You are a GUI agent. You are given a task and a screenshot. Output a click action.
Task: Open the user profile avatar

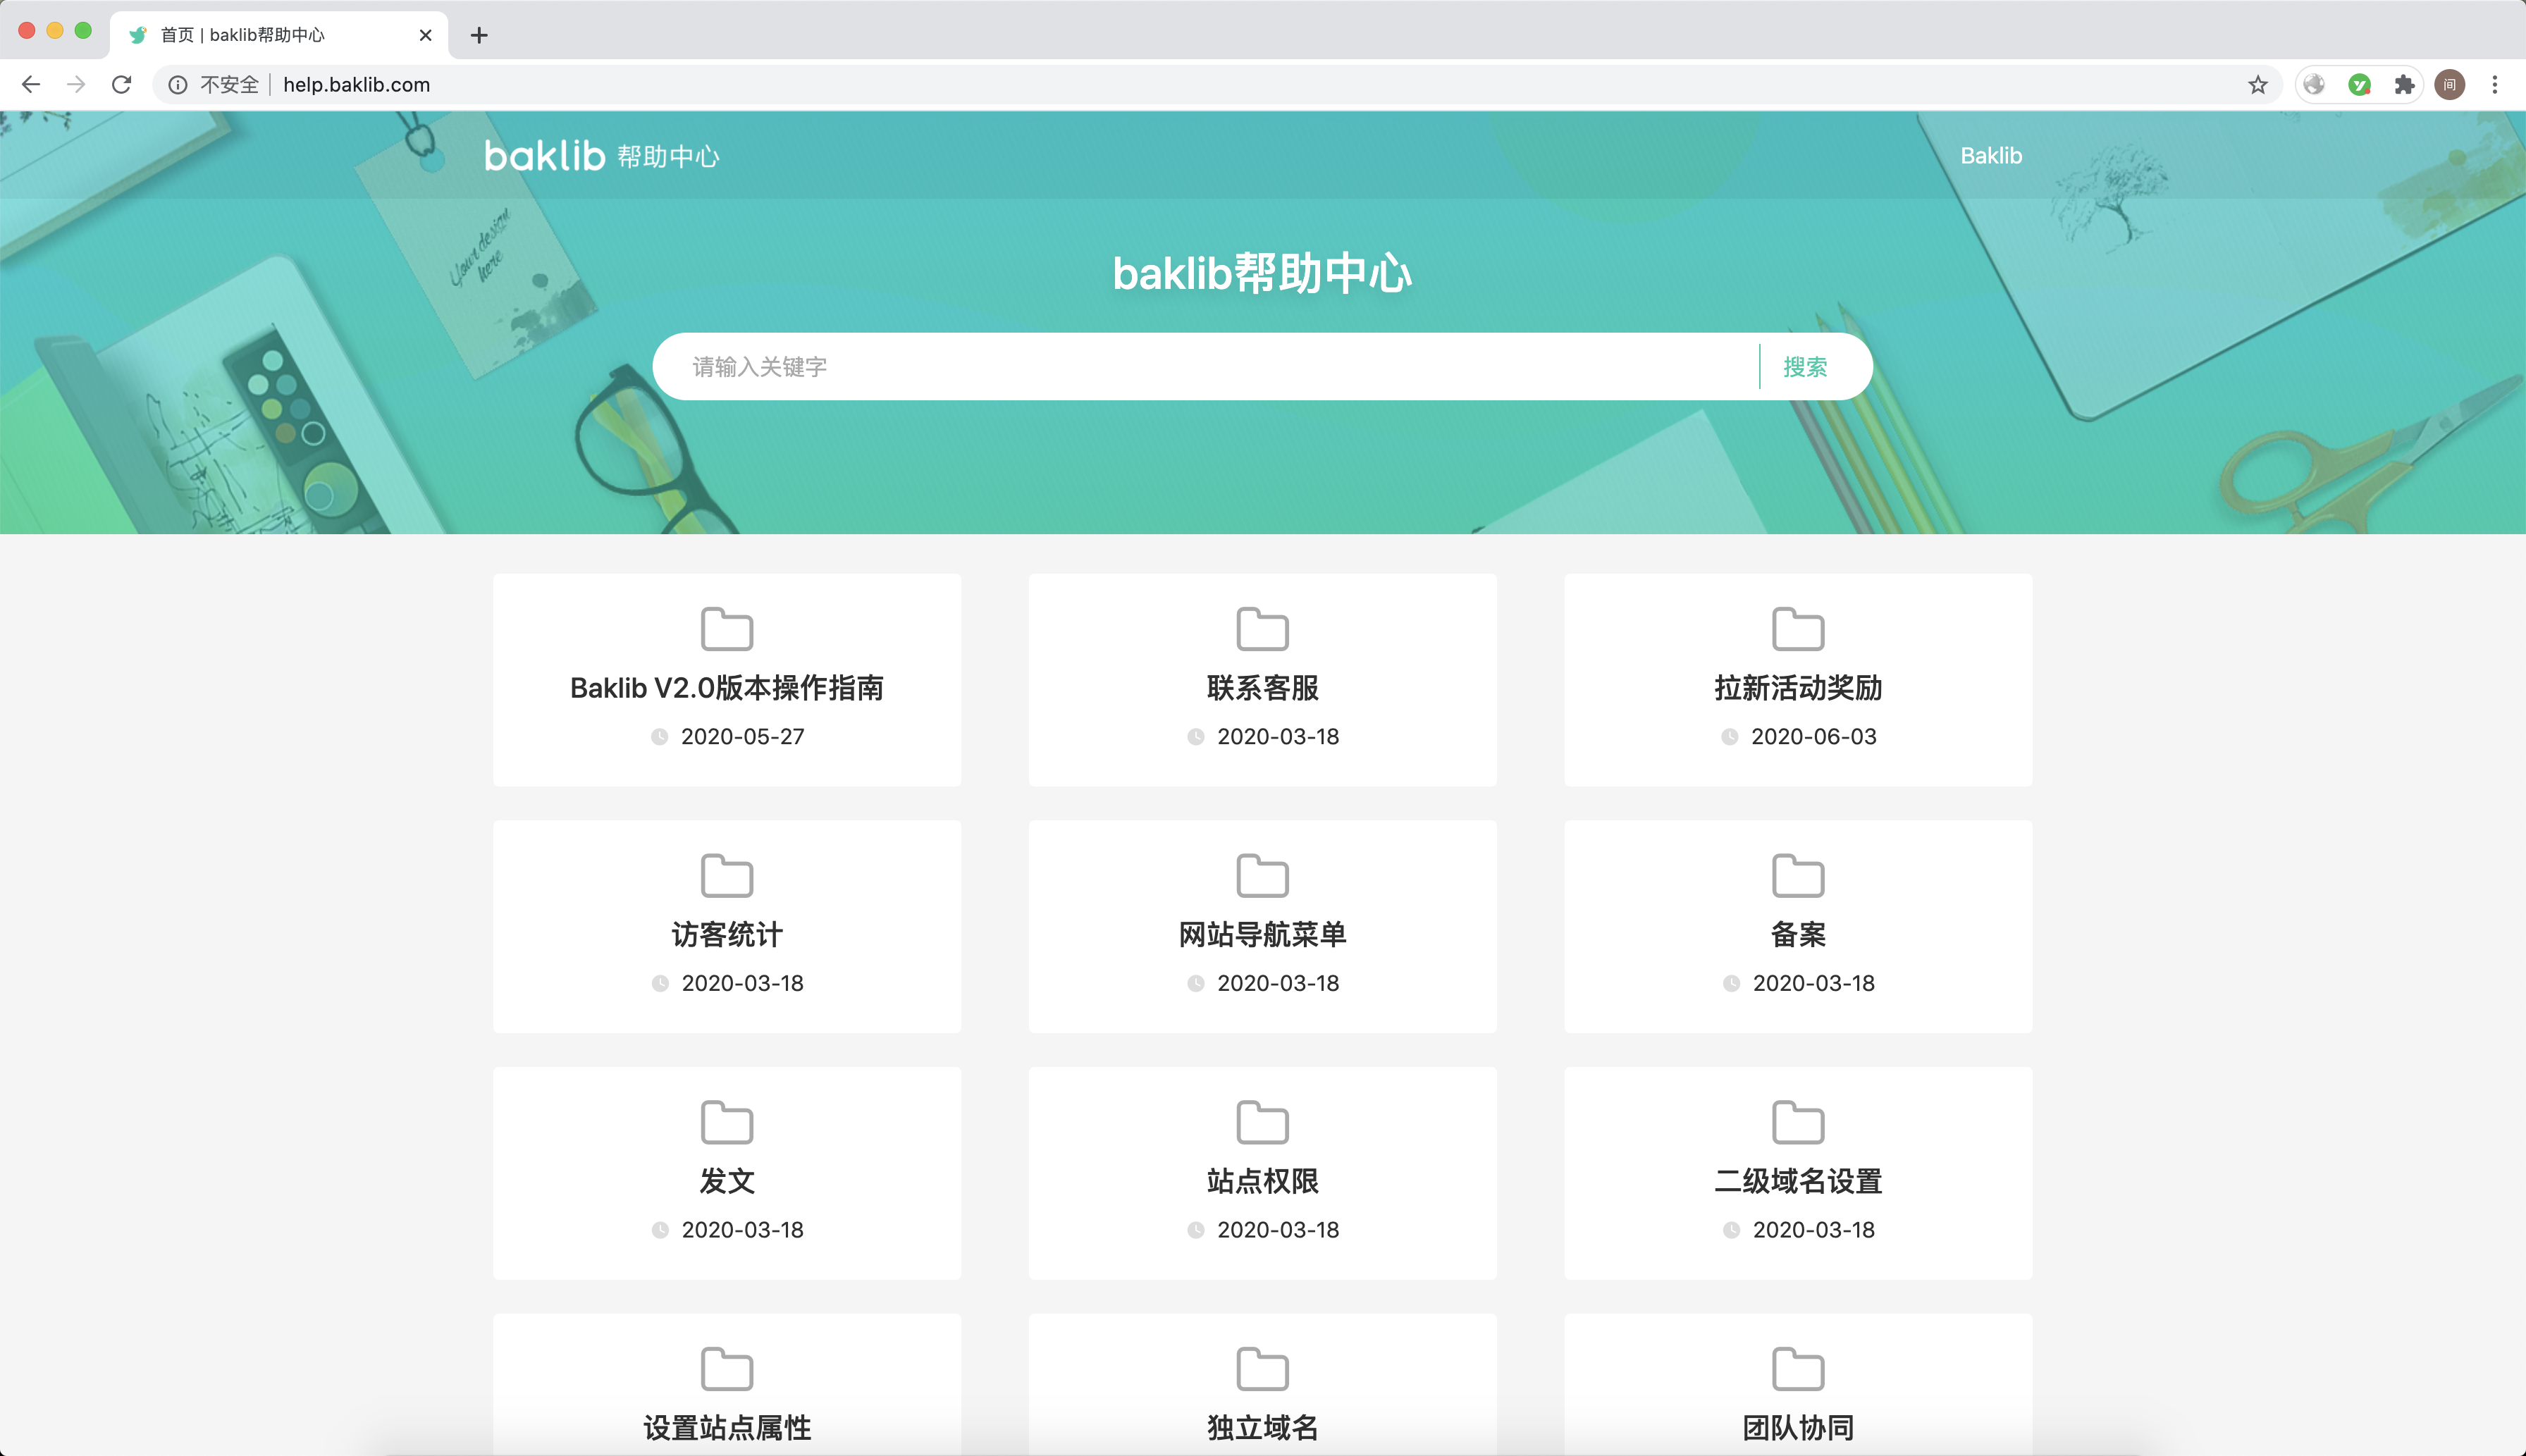(2449, 85)
